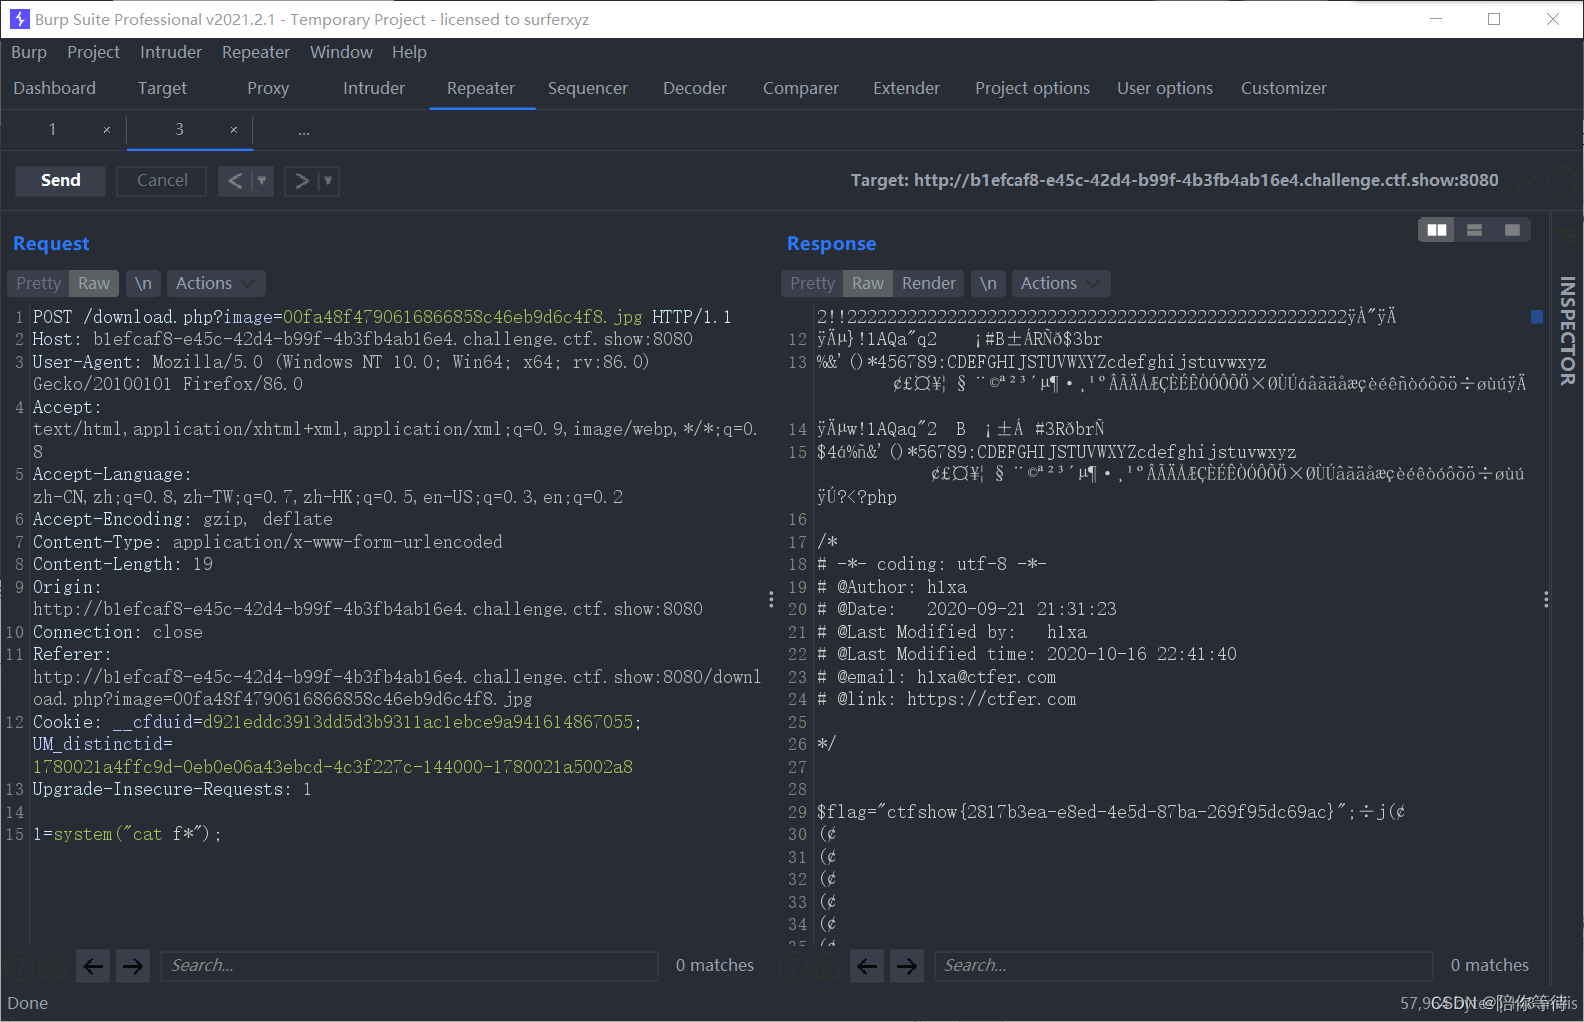Click the request/response splitter handle dots
Screen dimensions: 1584x1022
point(771,599)
